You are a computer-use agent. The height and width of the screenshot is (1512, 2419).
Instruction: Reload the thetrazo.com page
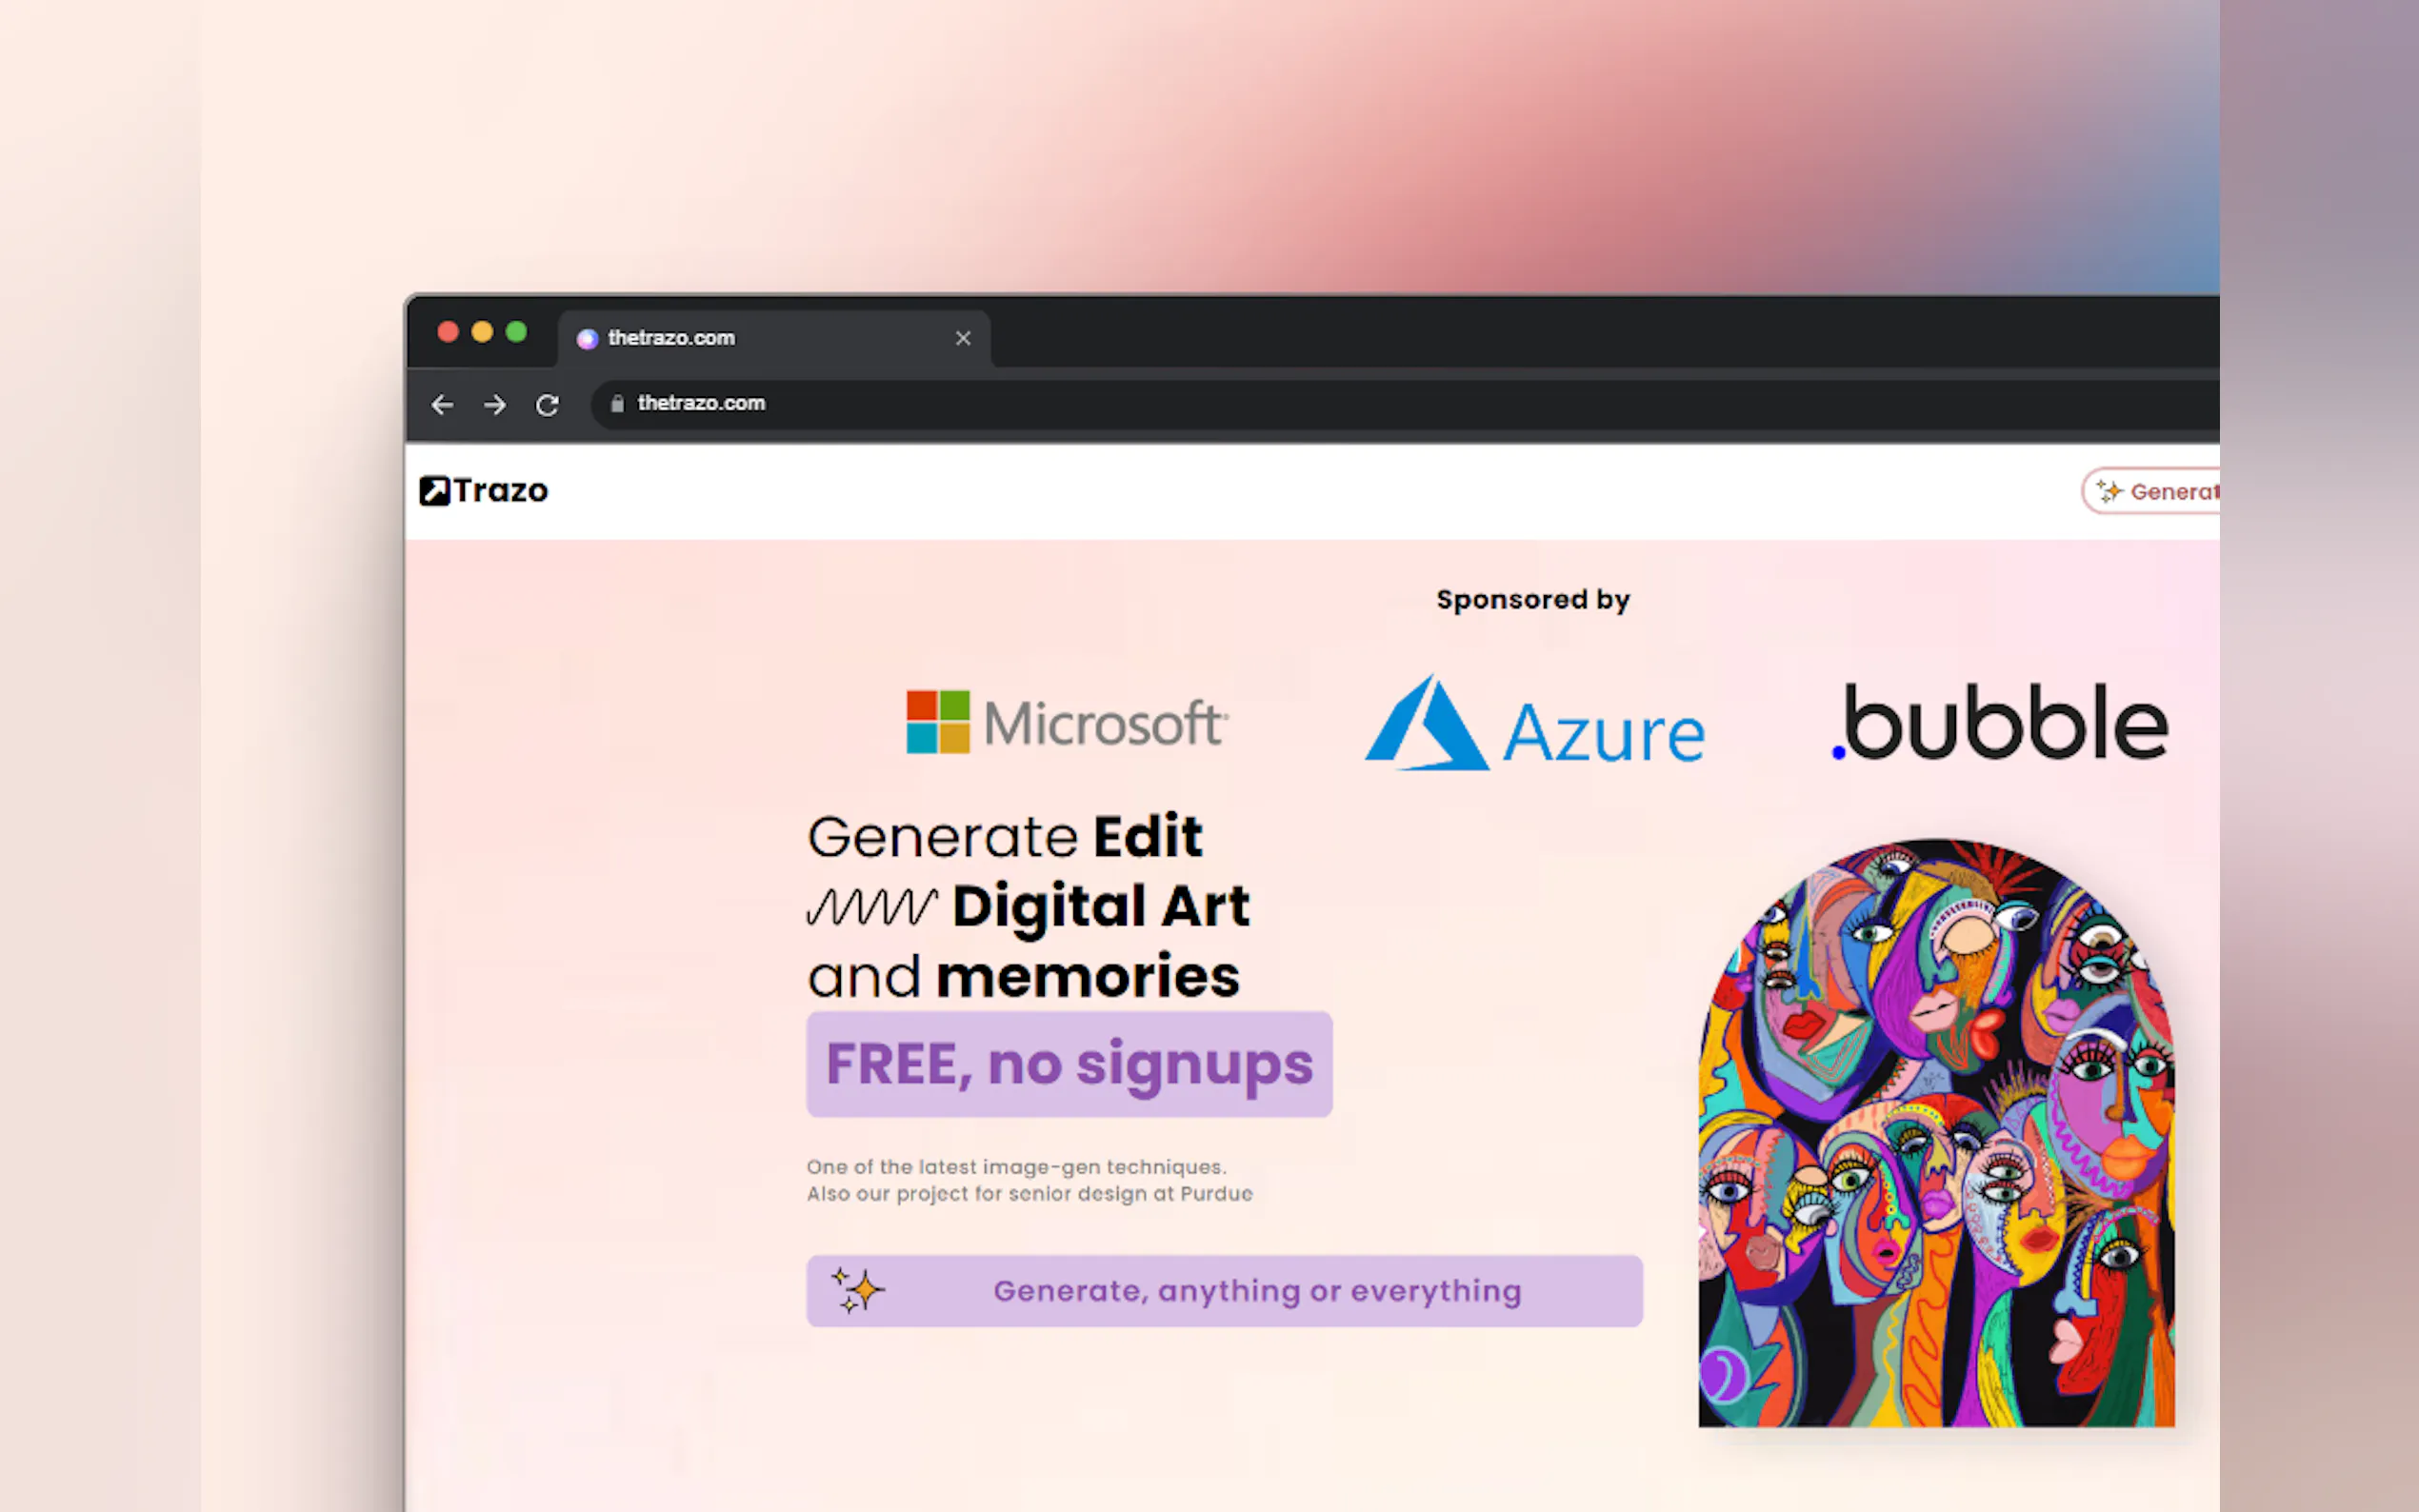547,405
